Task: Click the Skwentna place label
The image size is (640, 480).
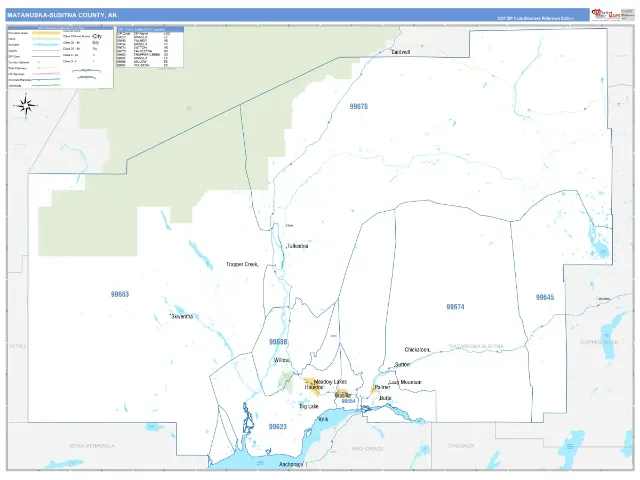Action: [182, 316]
